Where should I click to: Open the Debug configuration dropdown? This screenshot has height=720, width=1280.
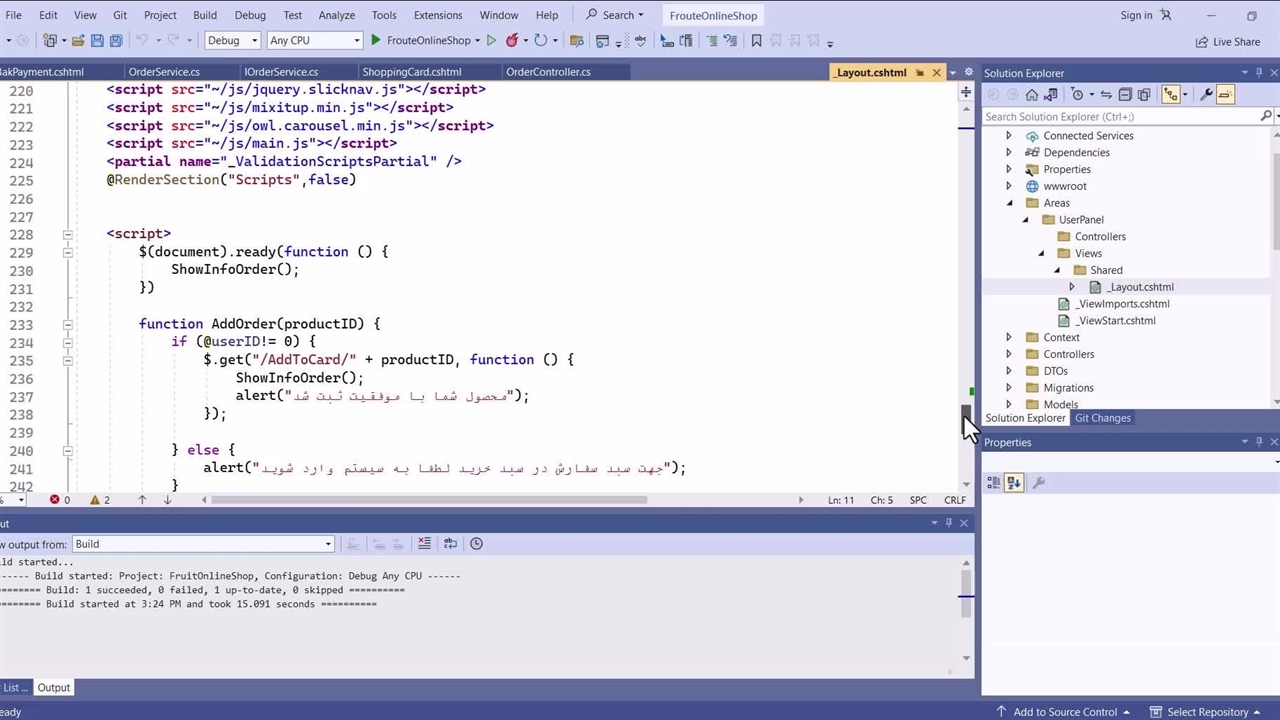[232, 41]
